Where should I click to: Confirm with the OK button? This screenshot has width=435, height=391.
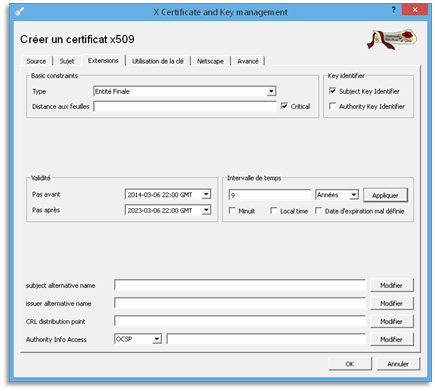pyautogui.click(x=350, y=364)
